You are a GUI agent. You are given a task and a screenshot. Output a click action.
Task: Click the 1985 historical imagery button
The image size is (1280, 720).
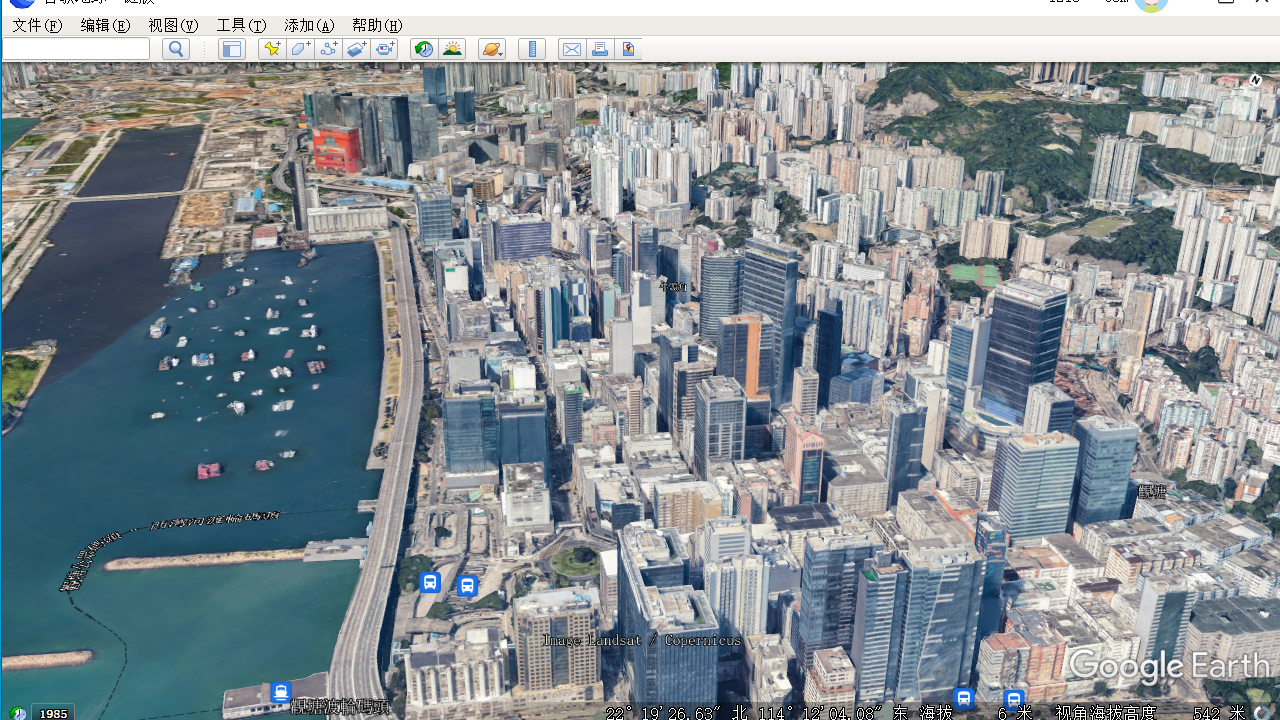tap(53, 713)
